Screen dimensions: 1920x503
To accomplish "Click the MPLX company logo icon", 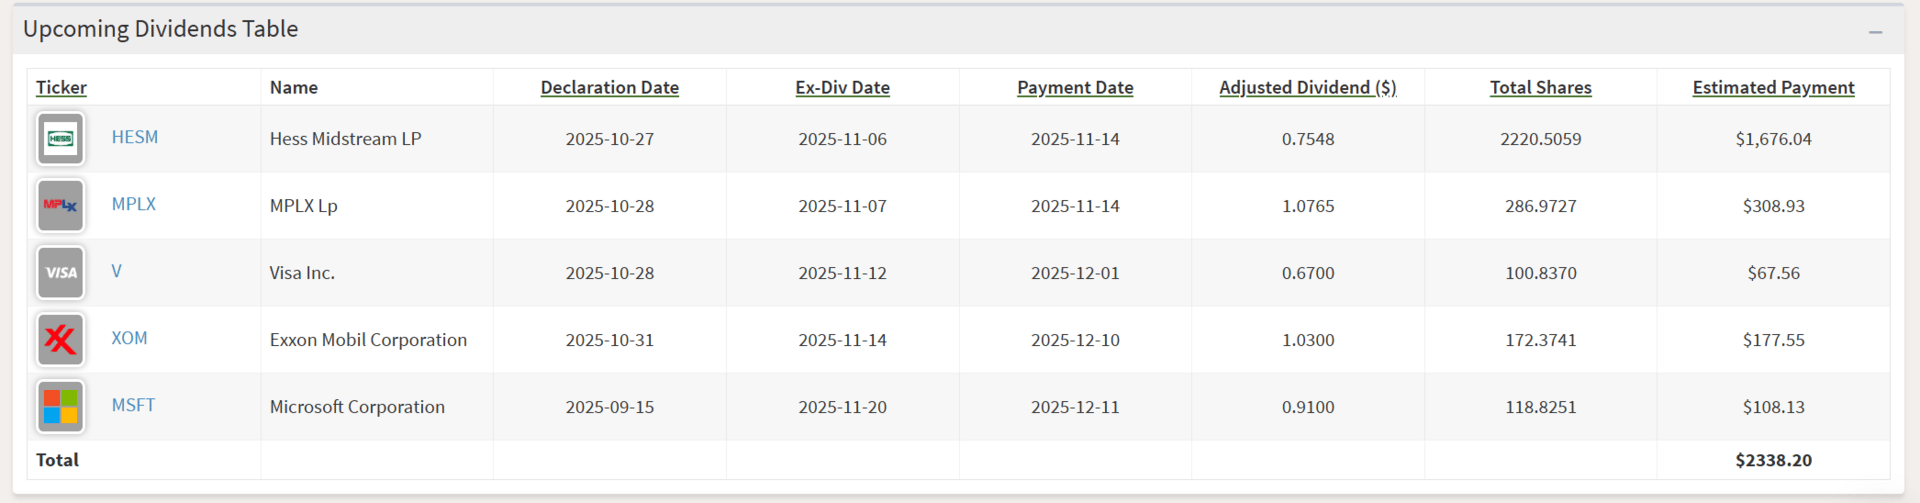I will tap(60, 205).
